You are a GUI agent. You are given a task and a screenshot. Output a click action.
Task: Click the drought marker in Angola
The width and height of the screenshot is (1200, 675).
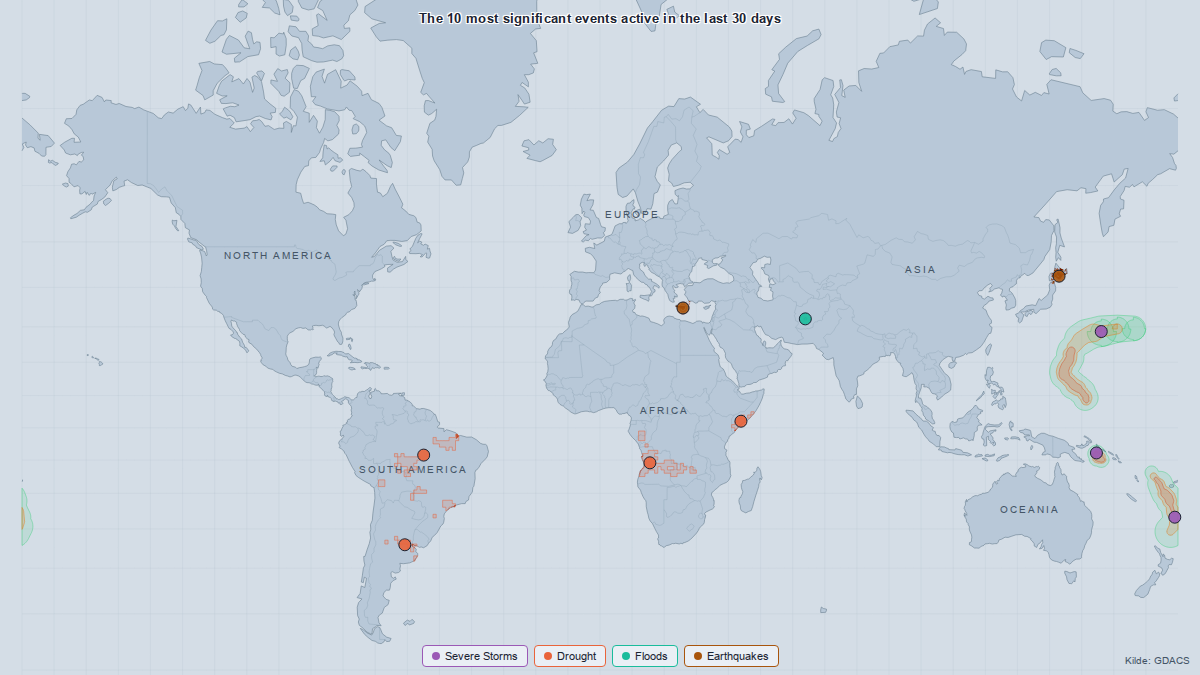[650, 463]
